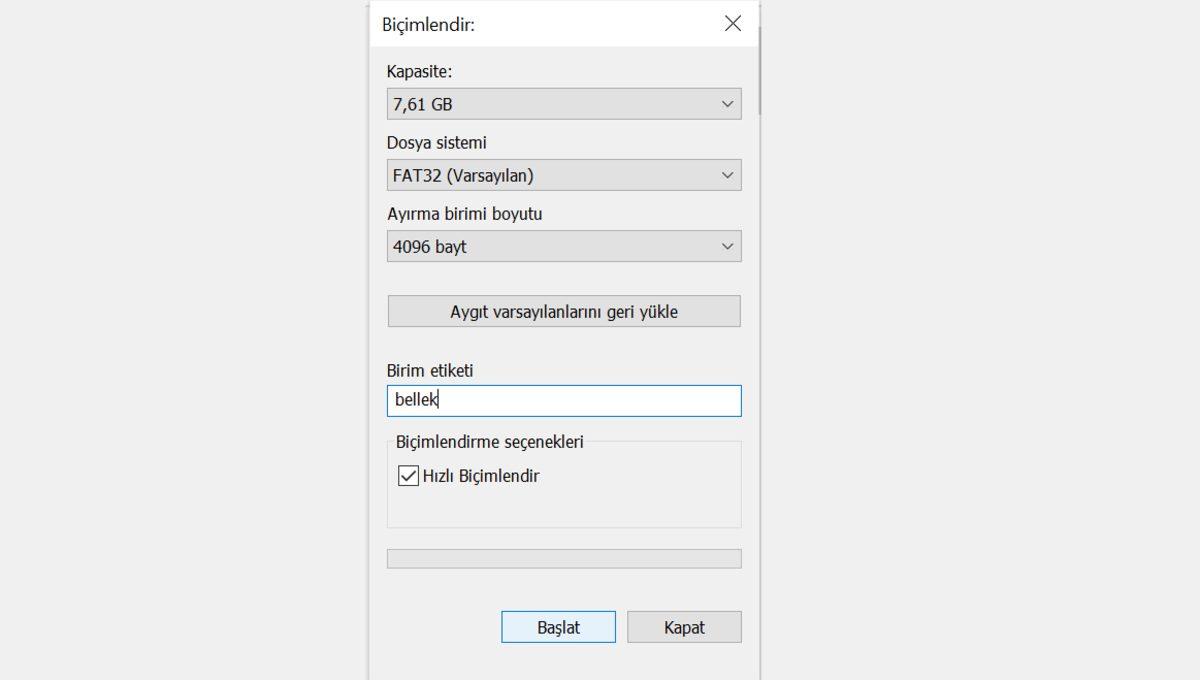Click the Biçimlendirme seçenekleri group heading
Screen dimensions: 1200x680
point(490,441)
